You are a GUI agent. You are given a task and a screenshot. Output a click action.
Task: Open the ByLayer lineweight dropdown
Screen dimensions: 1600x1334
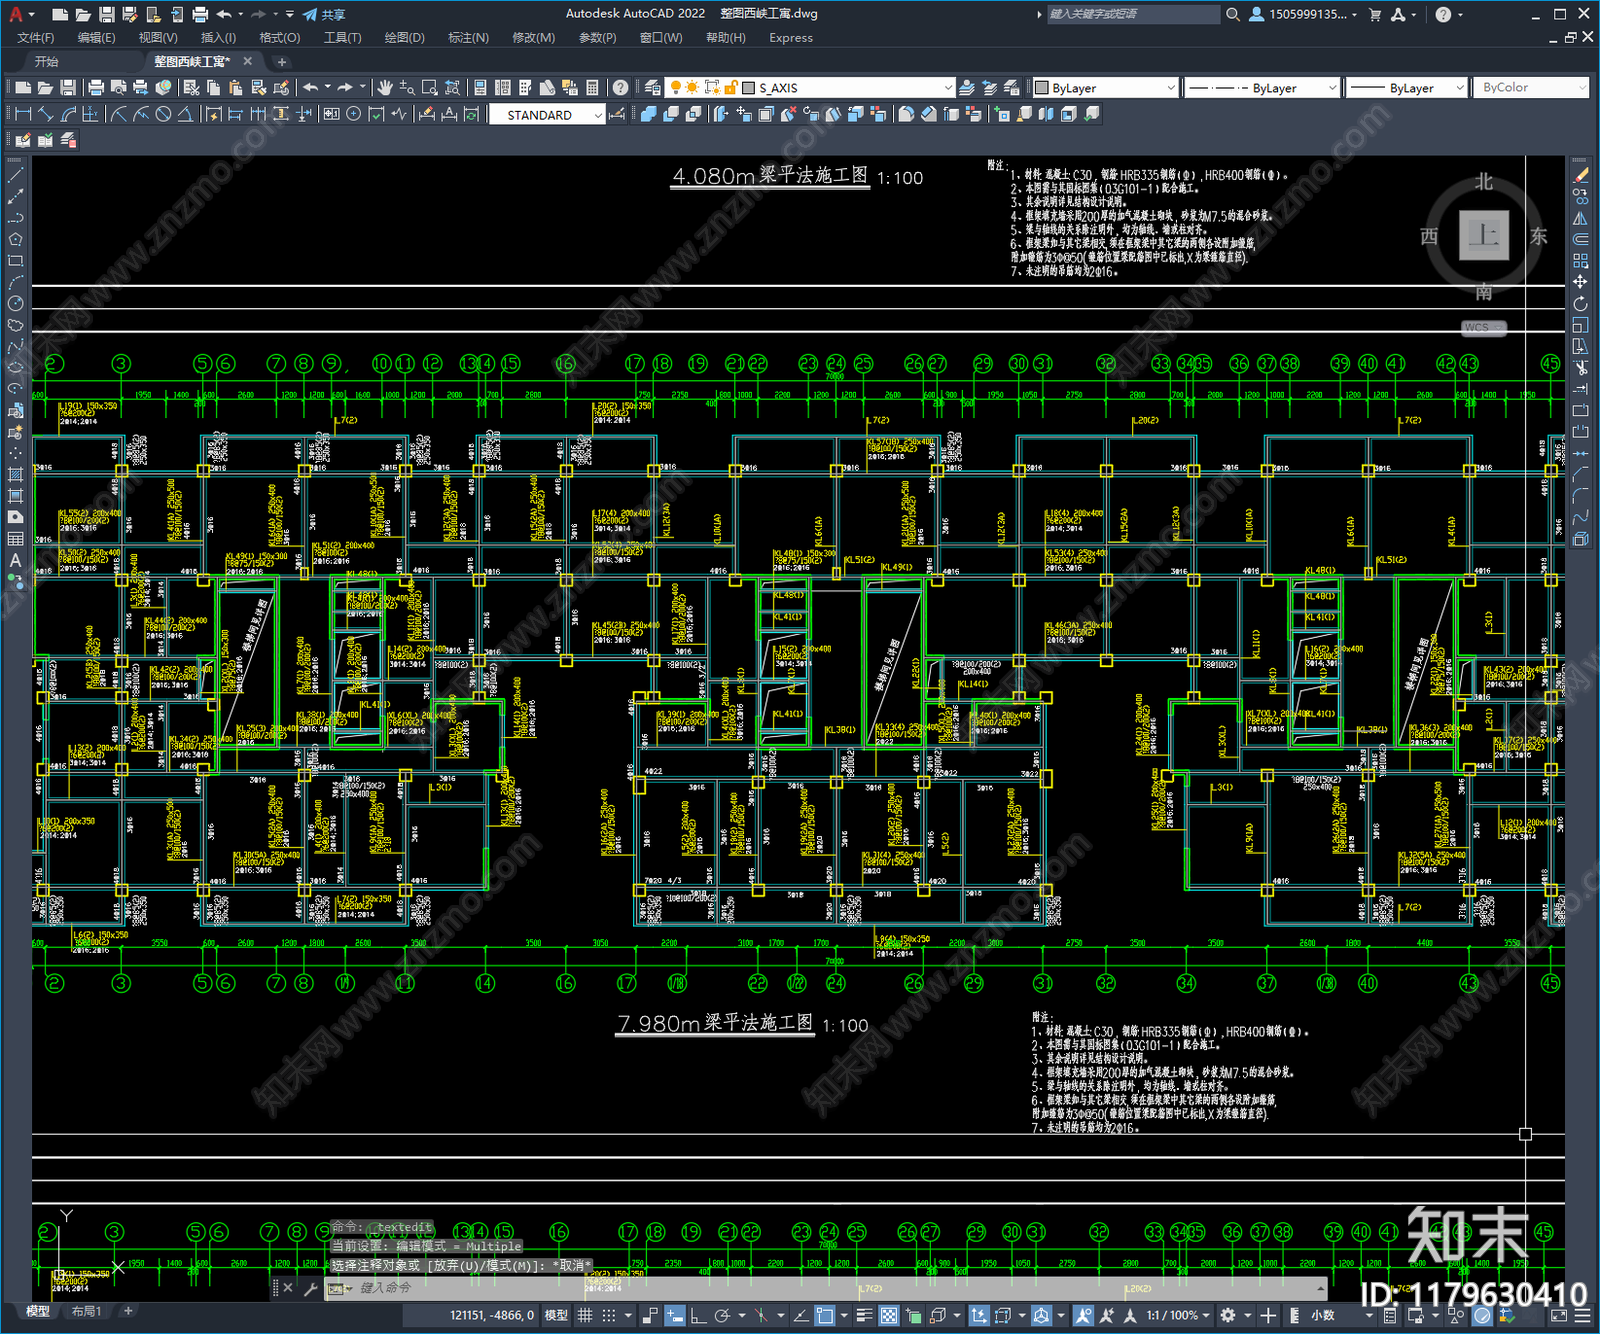[1406, 88]
